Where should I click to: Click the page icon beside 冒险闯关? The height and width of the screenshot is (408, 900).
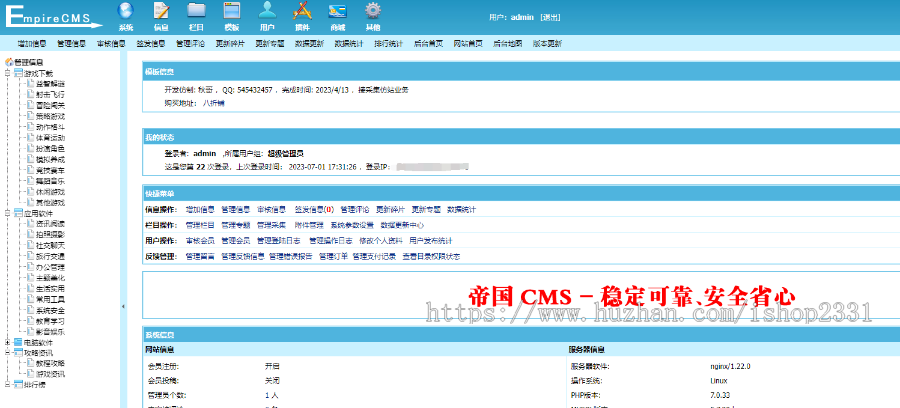[30, 105]
